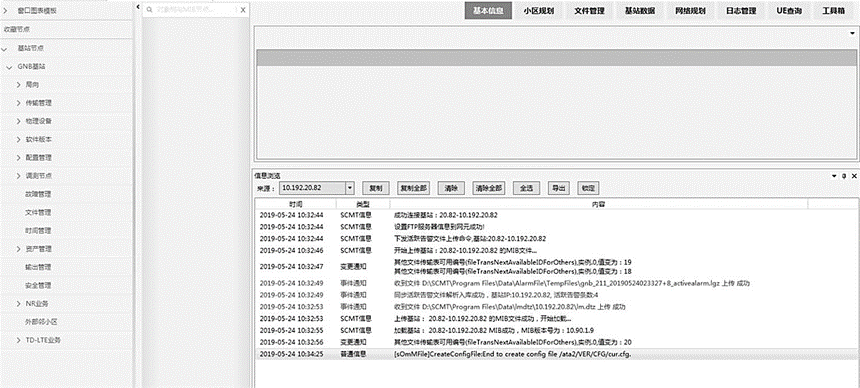Select the 收藏节点 section header
The image size is (860, 388).
(x=66, y=30)
